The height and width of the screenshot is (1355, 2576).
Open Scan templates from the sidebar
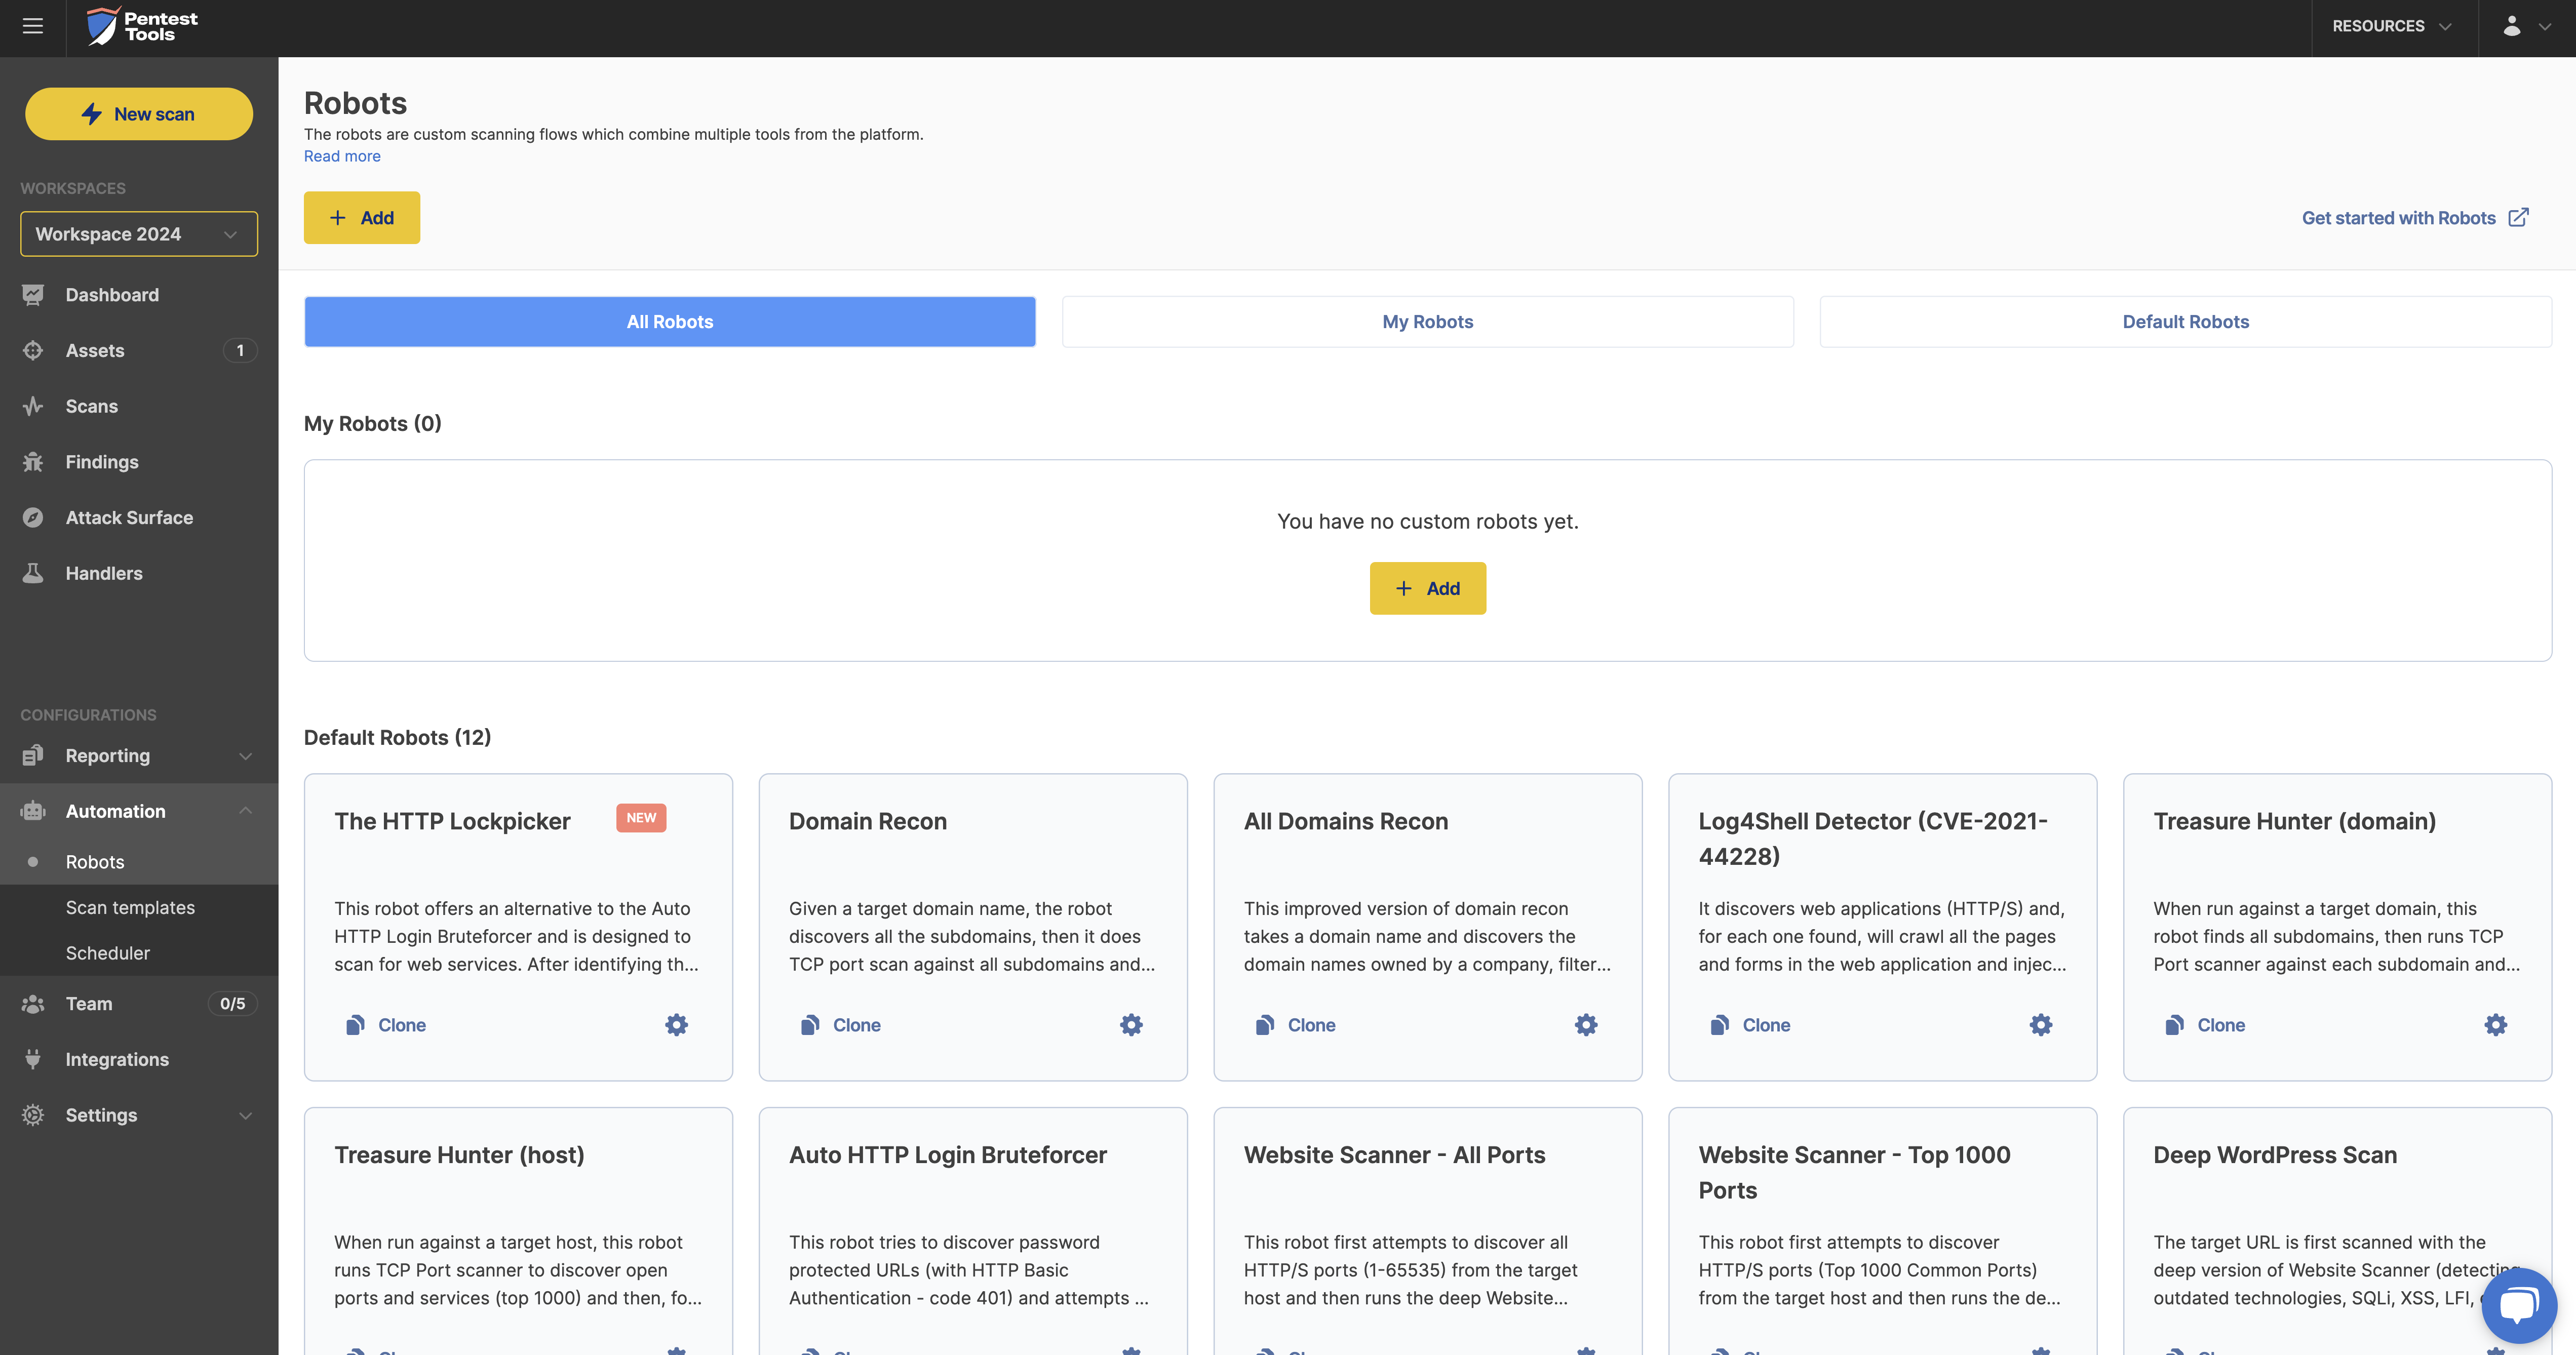[129, 907]
